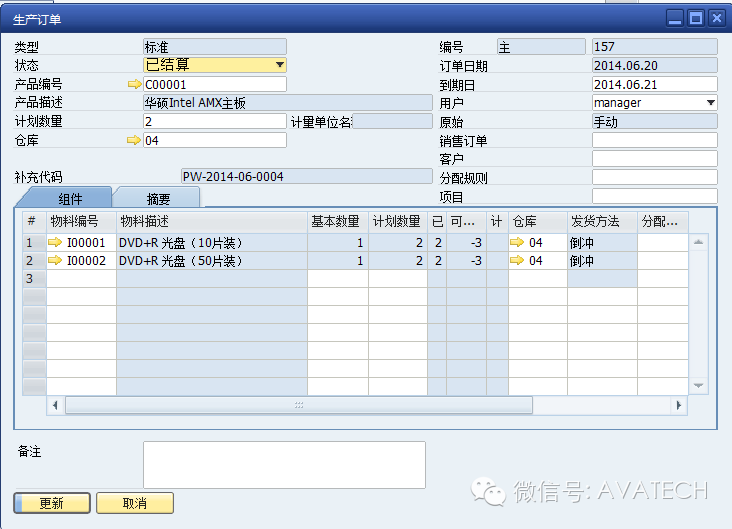The image size is (732, 529).
Task: Click the base quantity cell in row 1
Action: tap(338, 242)
